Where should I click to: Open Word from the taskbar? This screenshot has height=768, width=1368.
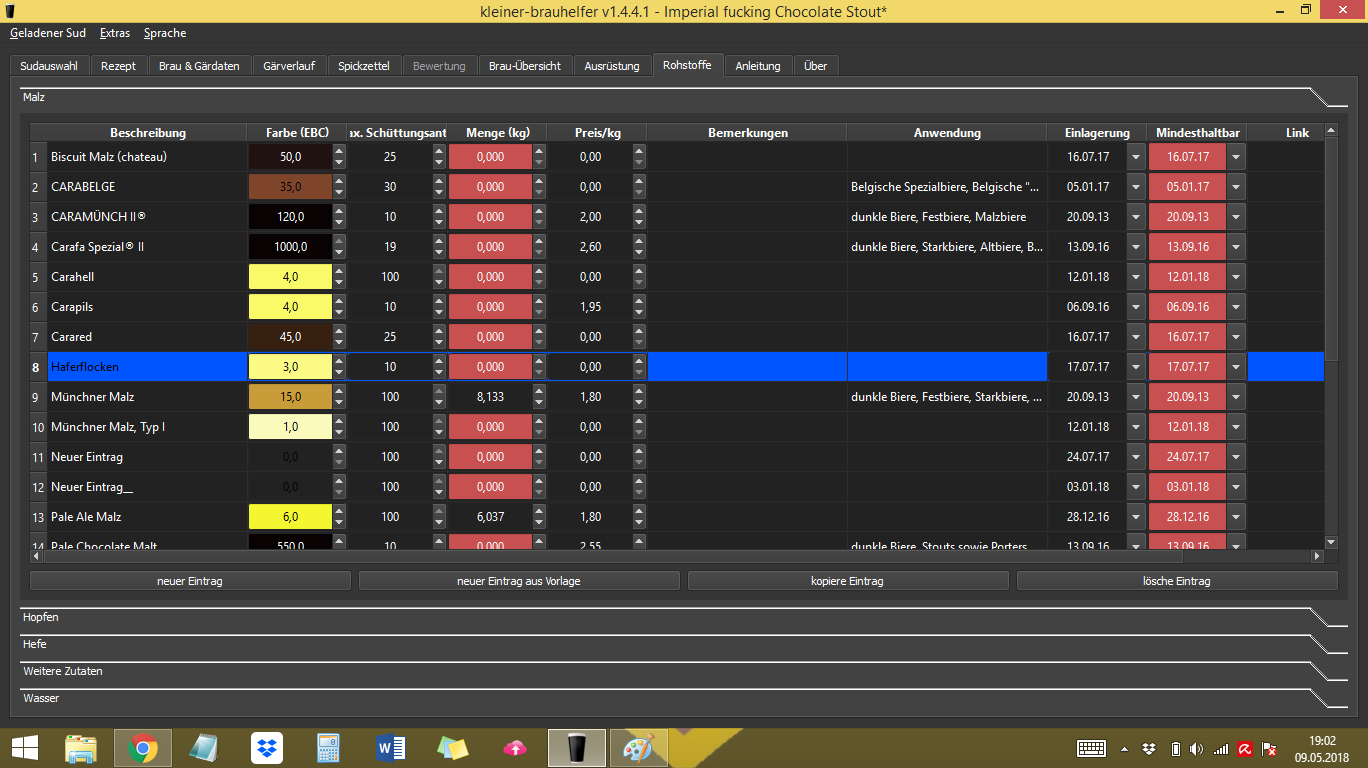click(x=390, y=748)
